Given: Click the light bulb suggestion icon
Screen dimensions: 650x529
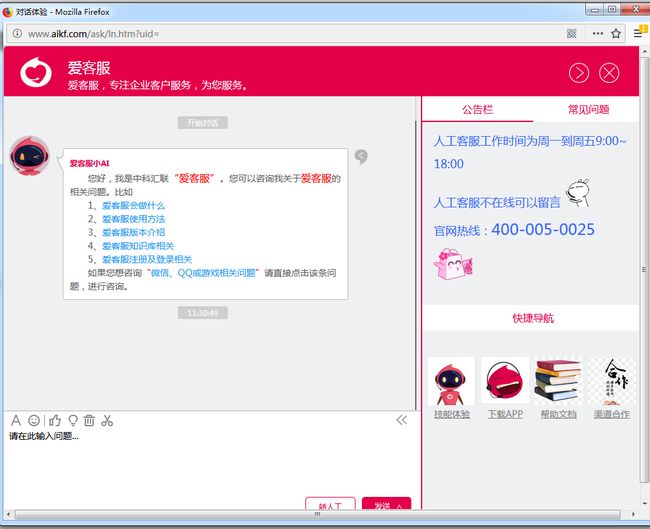Looking at the screenshot, I should pyautogui.click(x=73, y=420).
